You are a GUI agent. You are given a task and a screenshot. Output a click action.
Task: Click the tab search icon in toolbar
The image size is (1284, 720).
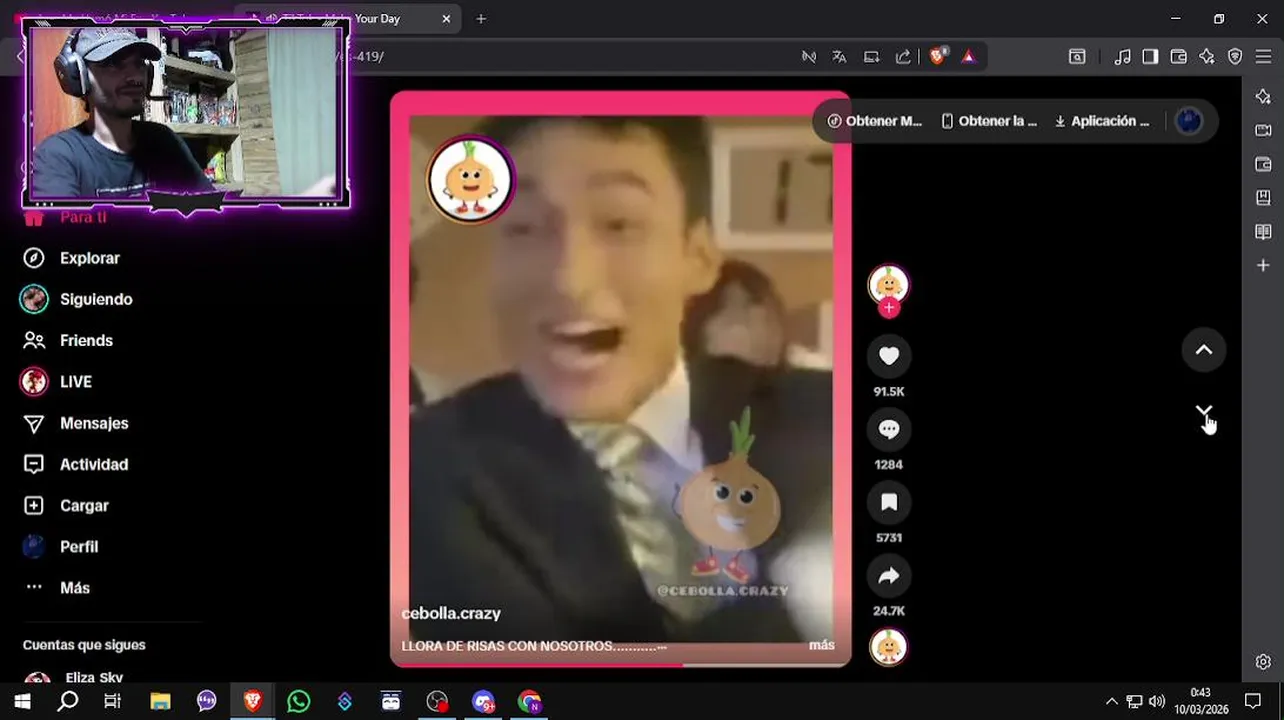point(1077,57)
